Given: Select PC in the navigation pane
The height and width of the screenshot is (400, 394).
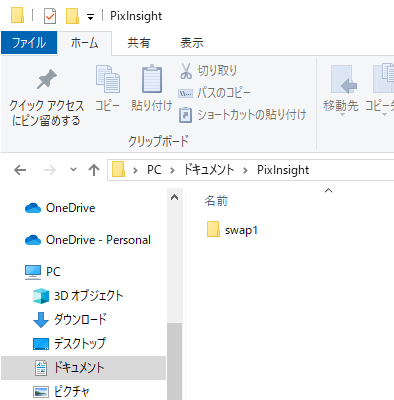Looking at the screenshot, I should click(x=43, y=272).
